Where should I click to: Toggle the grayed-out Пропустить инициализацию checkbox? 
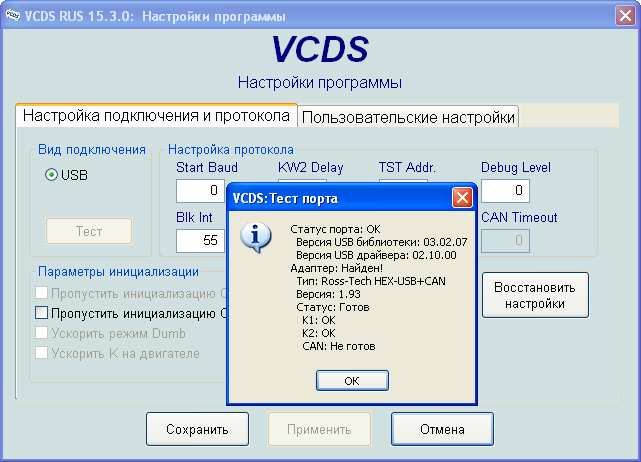41,293
